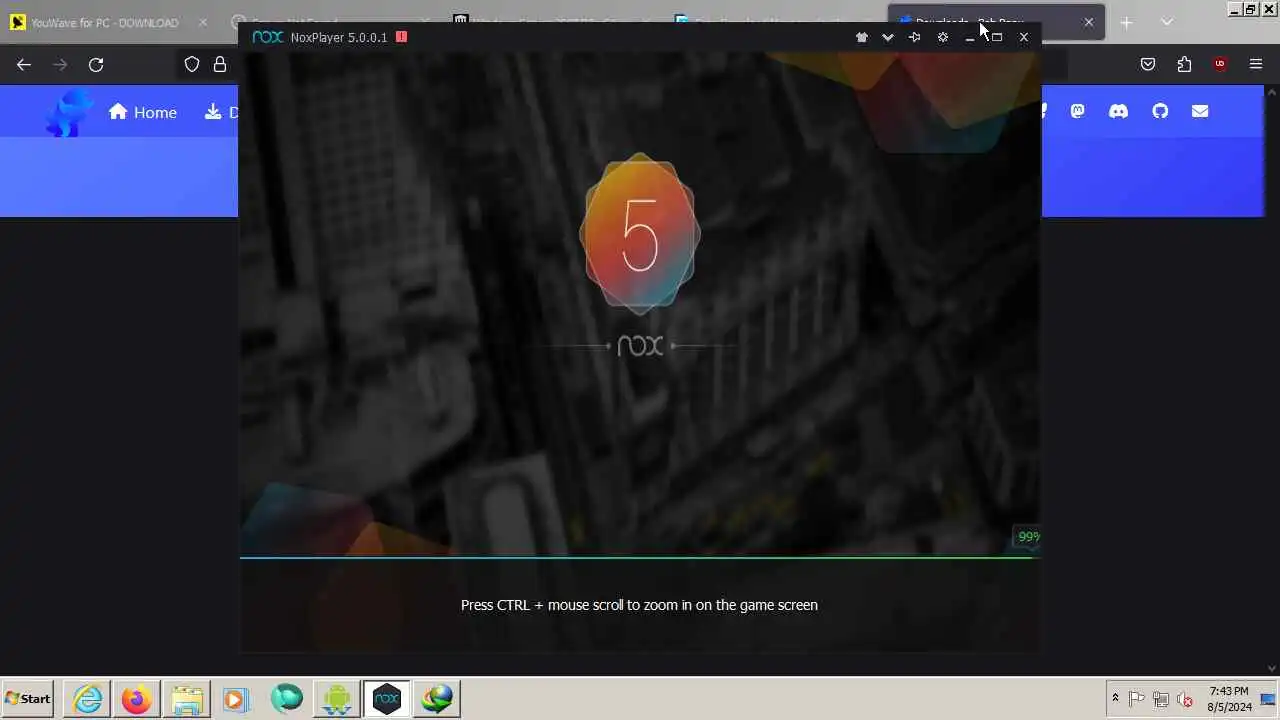Go forward in Firefox
The height and width of the screenshot is (720, 1280).
(60, 64)
